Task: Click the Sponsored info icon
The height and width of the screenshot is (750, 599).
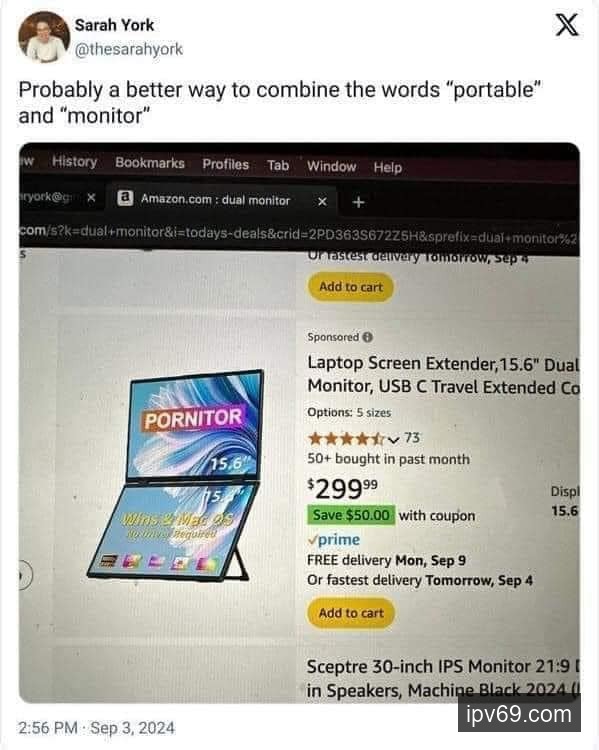Action: click(367, 337)
